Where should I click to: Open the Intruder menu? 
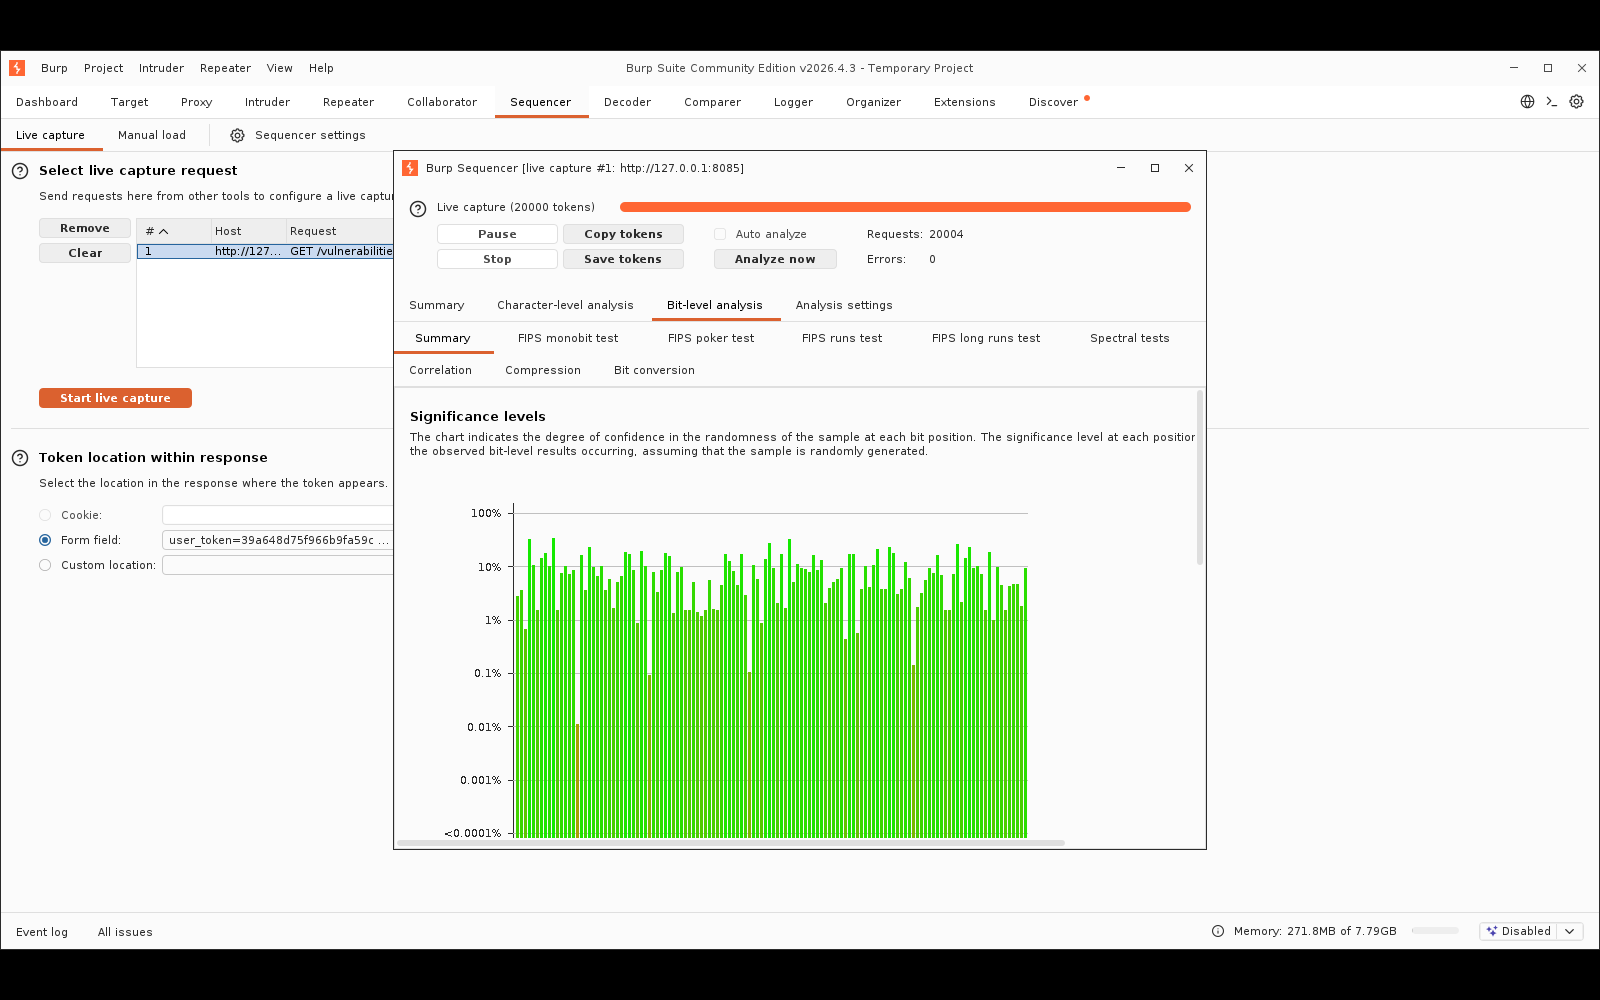(161, 68)
